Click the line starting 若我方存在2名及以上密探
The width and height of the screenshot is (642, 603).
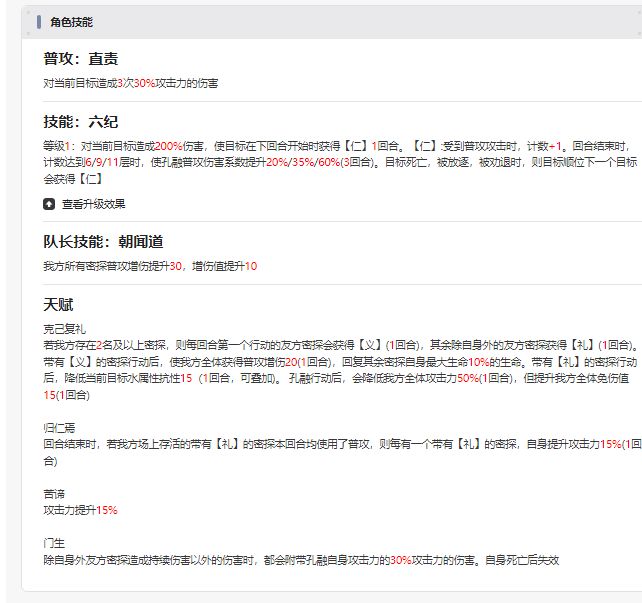pyautogui.click(x=341, y=345)
